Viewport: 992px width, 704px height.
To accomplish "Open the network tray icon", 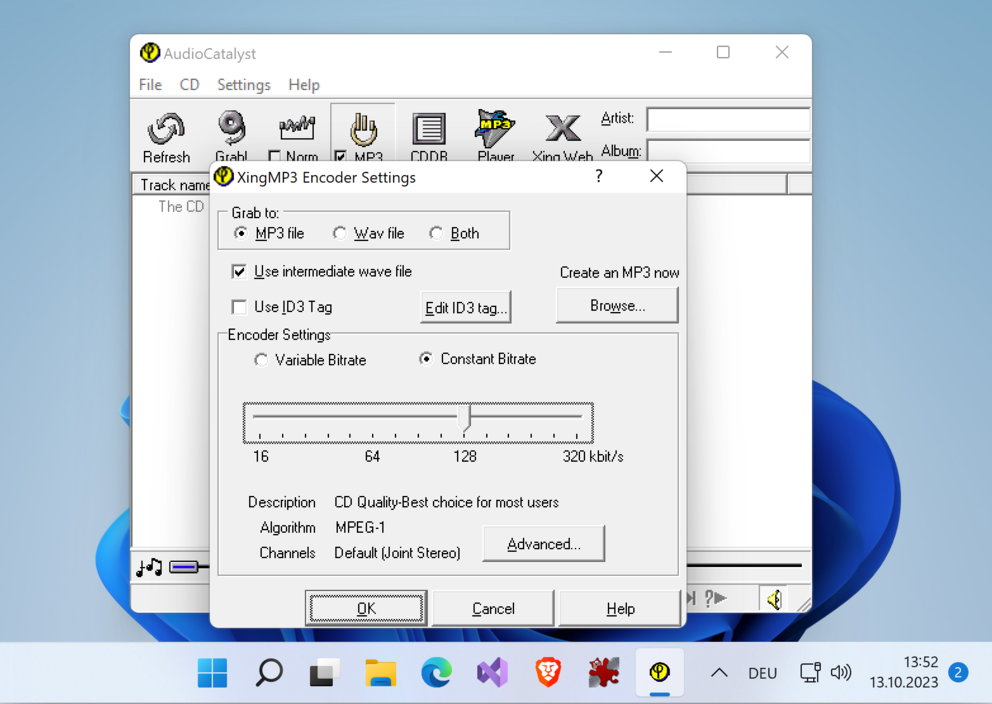I will (x=810, y=672).
